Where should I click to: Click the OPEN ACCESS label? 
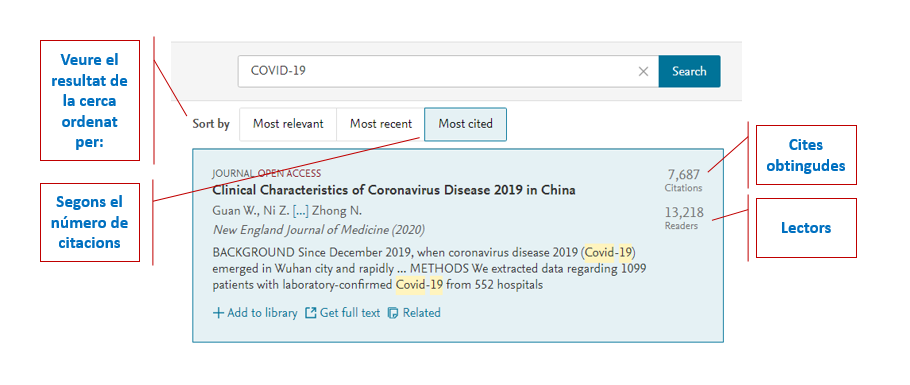(290, 173)
